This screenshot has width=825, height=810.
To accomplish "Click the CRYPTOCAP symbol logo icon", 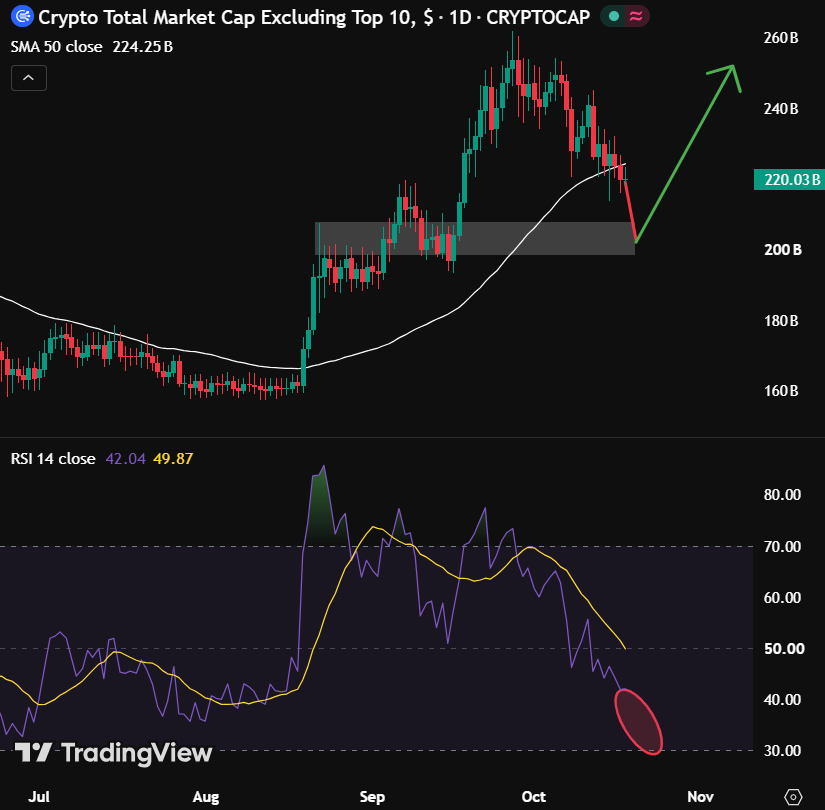I will 22,16.
